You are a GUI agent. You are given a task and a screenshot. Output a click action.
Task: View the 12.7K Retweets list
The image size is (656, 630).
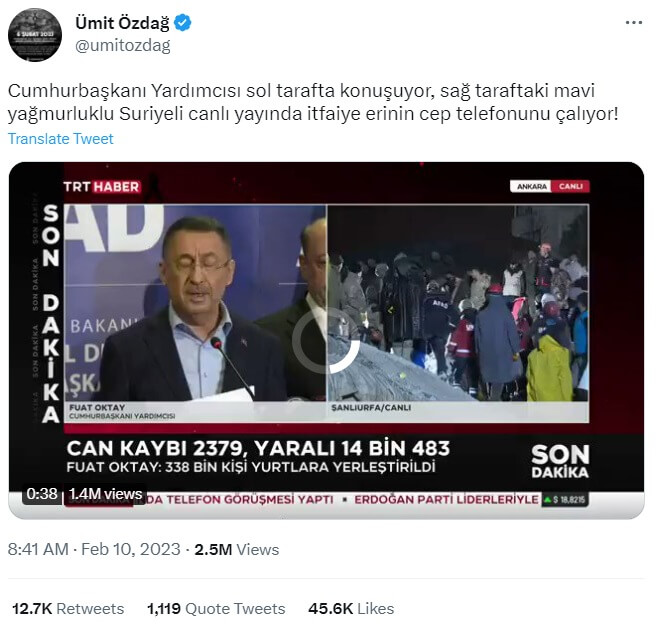68,608
